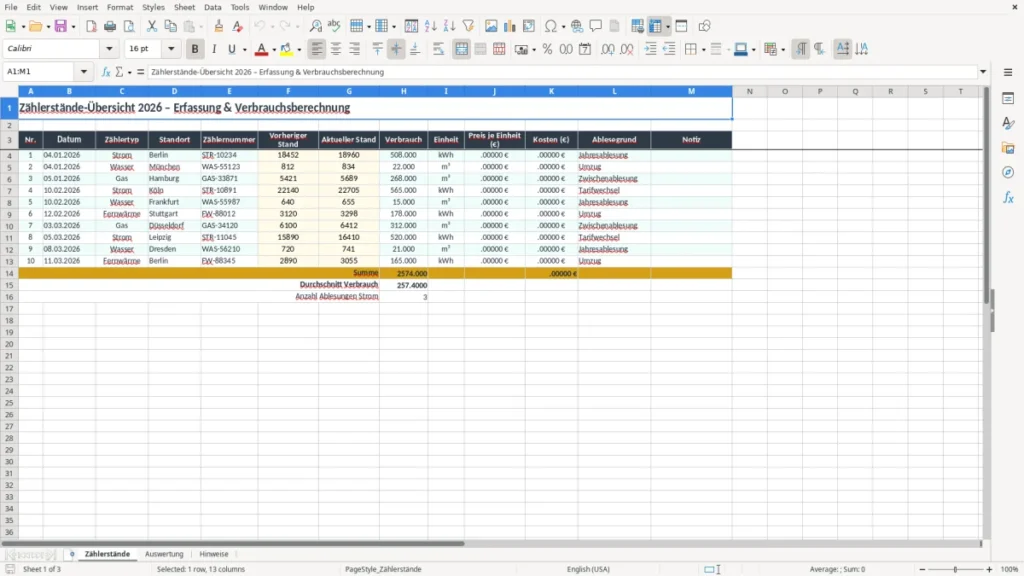Open the Format menu
Viewport: 1024px width, 576px height.
tap(120, 7)
